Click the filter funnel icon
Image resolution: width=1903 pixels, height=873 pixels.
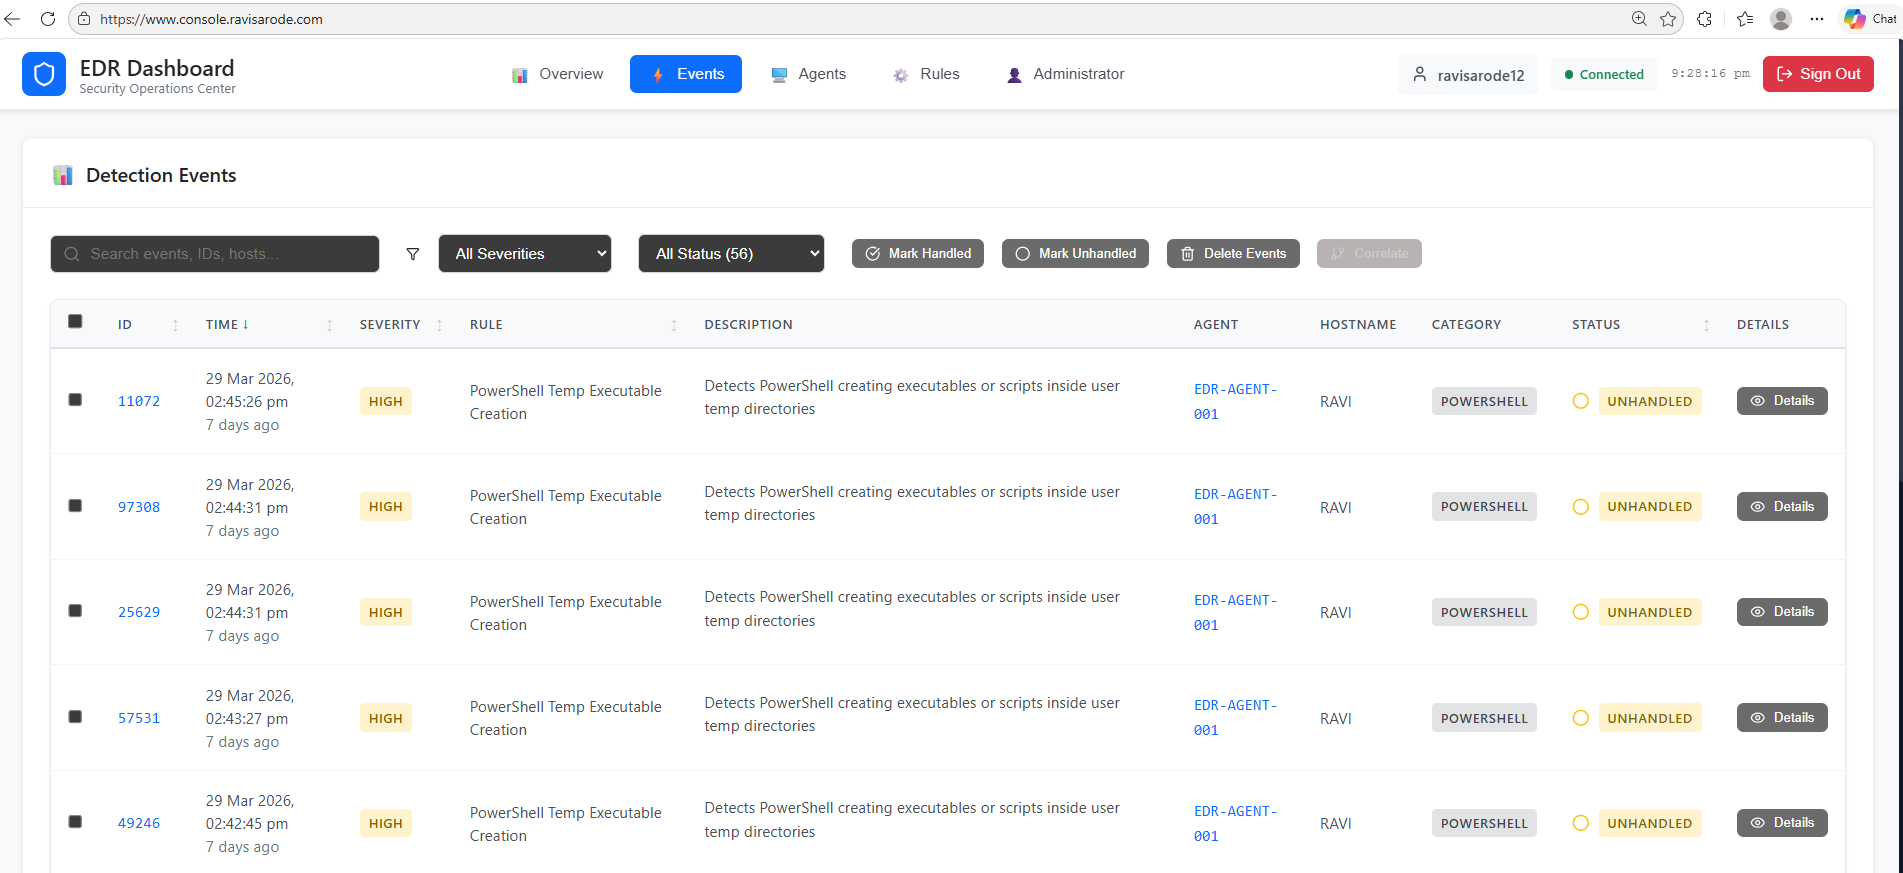click(x=413, y=254)
